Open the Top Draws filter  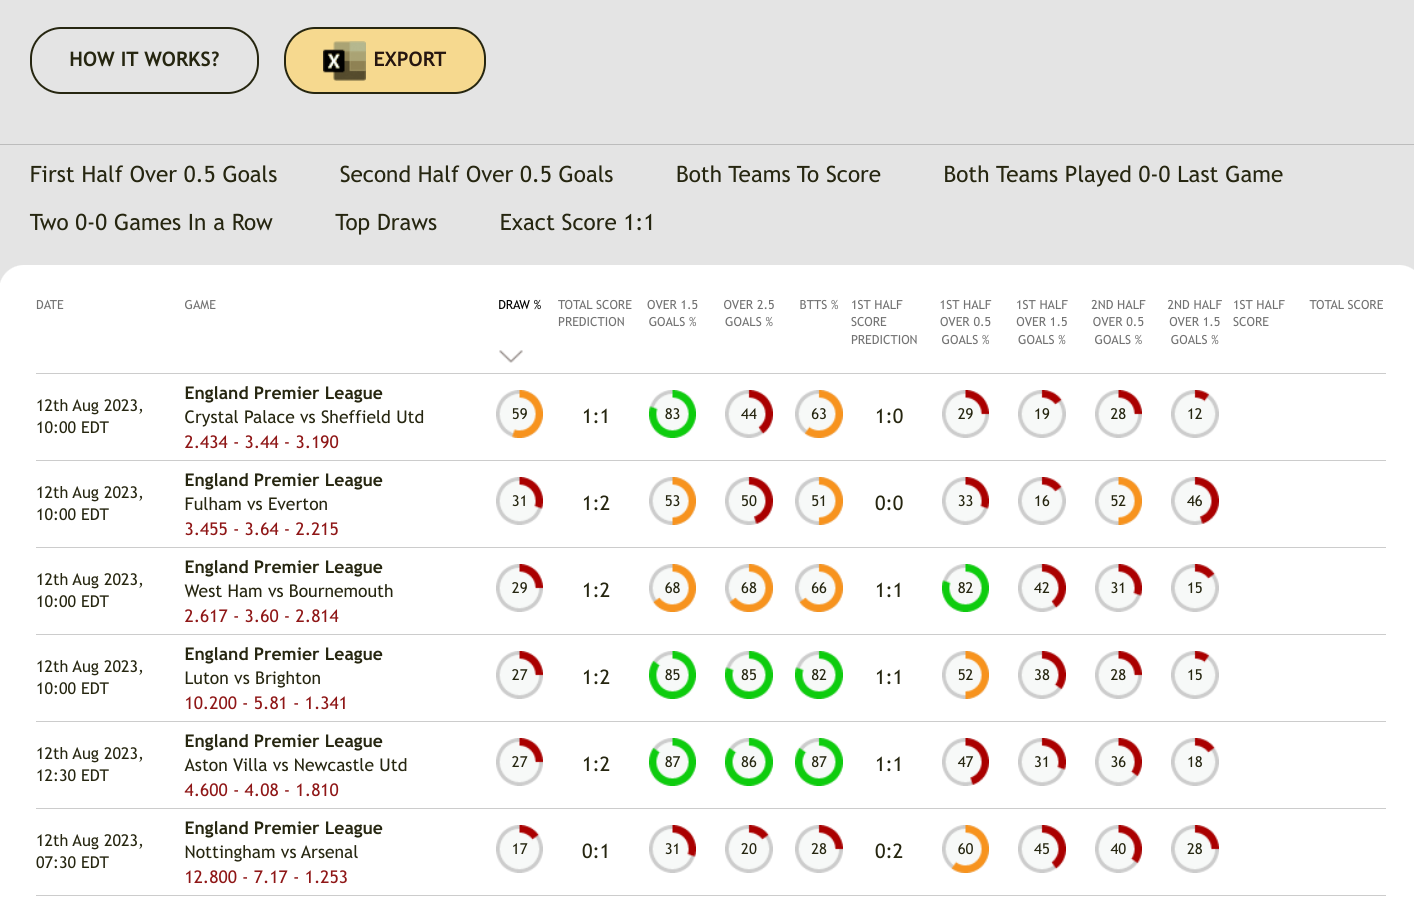pyautogui.click(x=386, y=222)
